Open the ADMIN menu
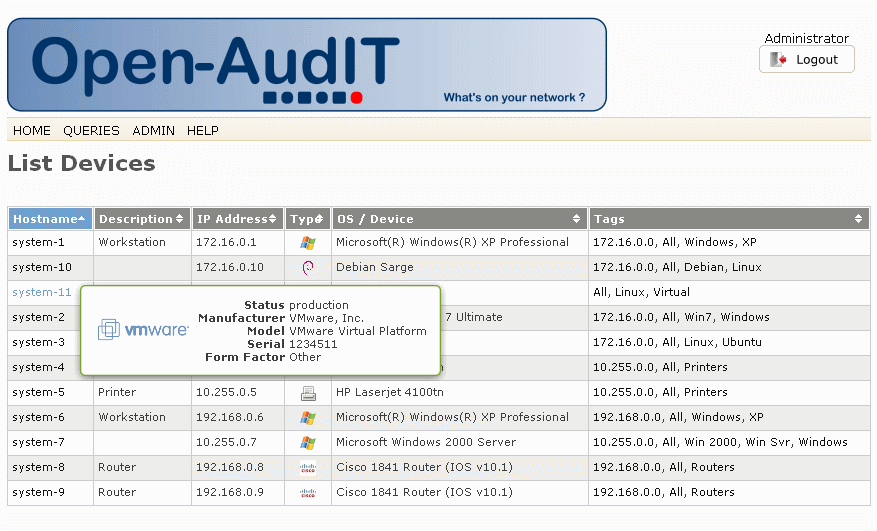The image size is (877, 531). (153, 131)
